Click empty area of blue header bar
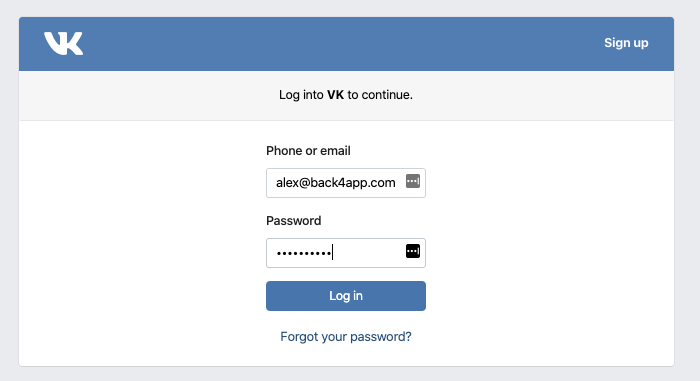 [339, 44]
